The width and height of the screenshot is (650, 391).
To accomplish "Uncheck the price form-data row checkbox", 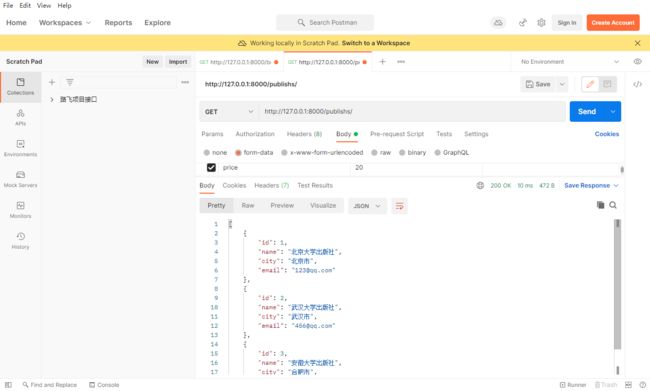I will pyautogui.click(x=211, y=168).
